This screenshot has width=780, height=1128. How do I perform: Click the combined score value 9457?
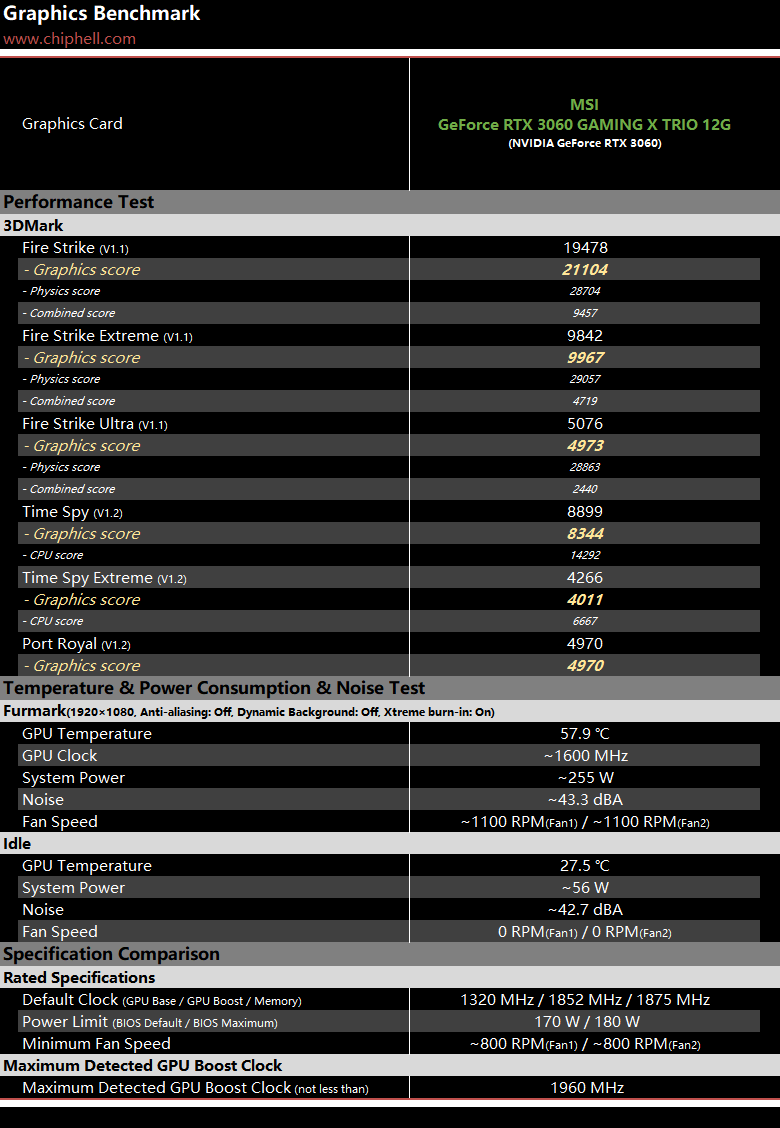(584, 313)
